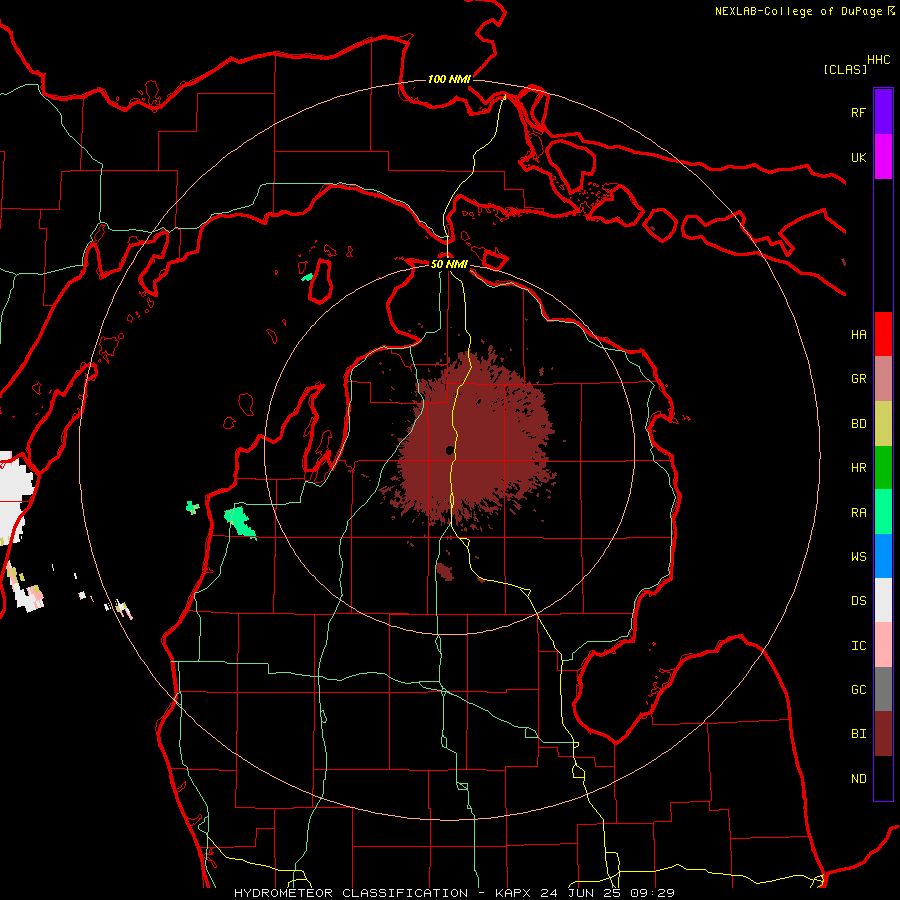Click the GR legend label
Viewport: 900px width, 900px height.
[858, 379]
